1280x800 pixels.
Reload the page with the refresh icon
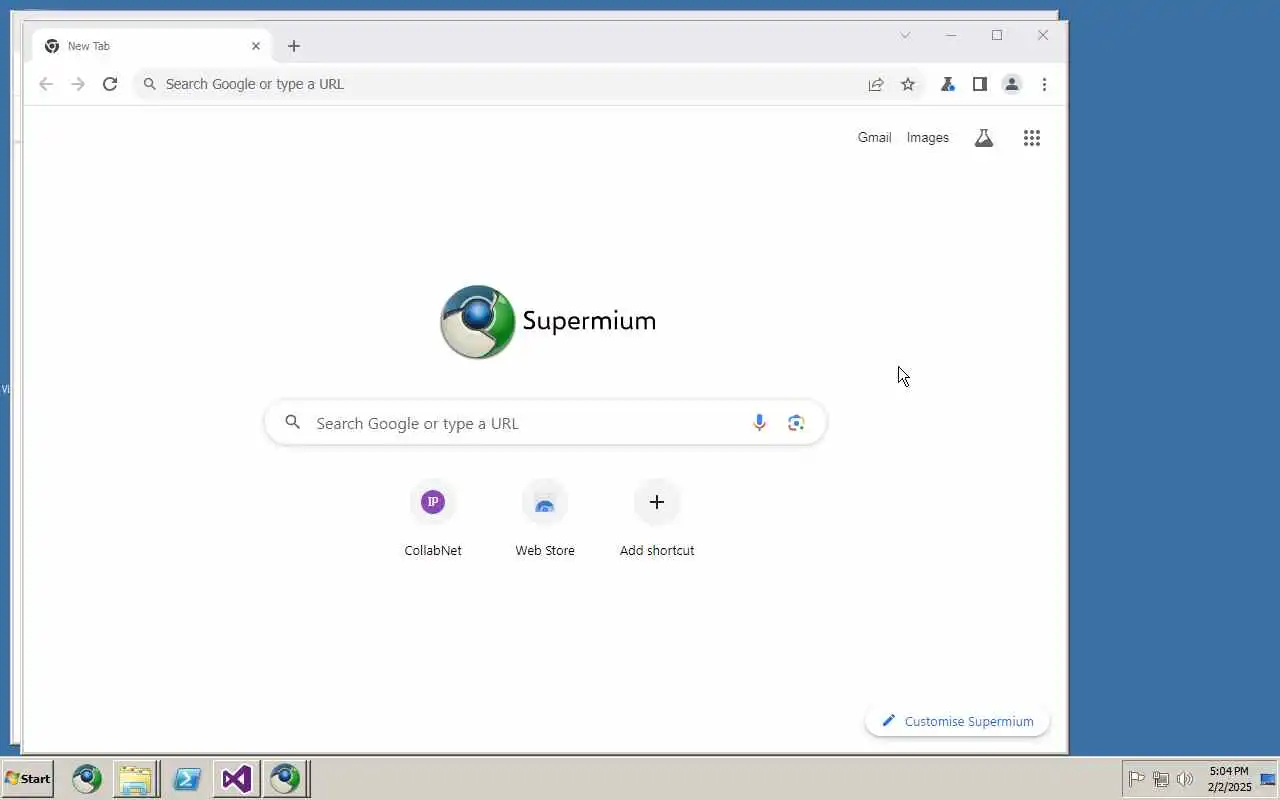point(110,84)
